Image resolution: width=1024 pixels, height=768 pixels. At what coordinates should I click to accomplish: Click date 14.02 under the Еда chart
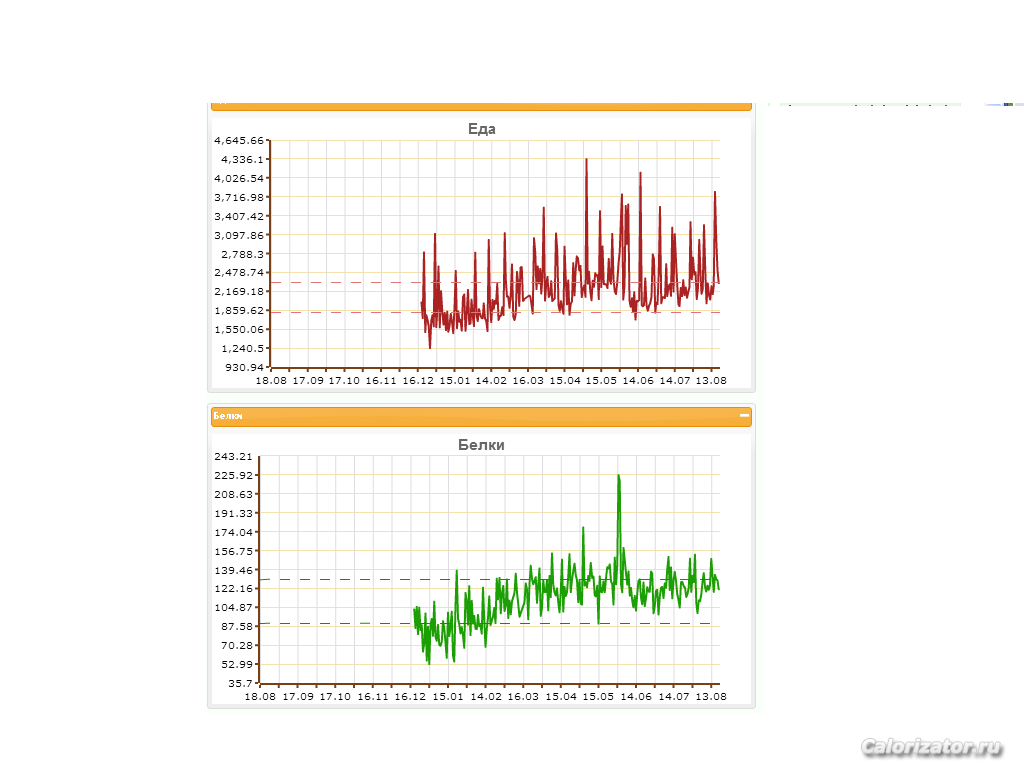click(x=490, y=380)
